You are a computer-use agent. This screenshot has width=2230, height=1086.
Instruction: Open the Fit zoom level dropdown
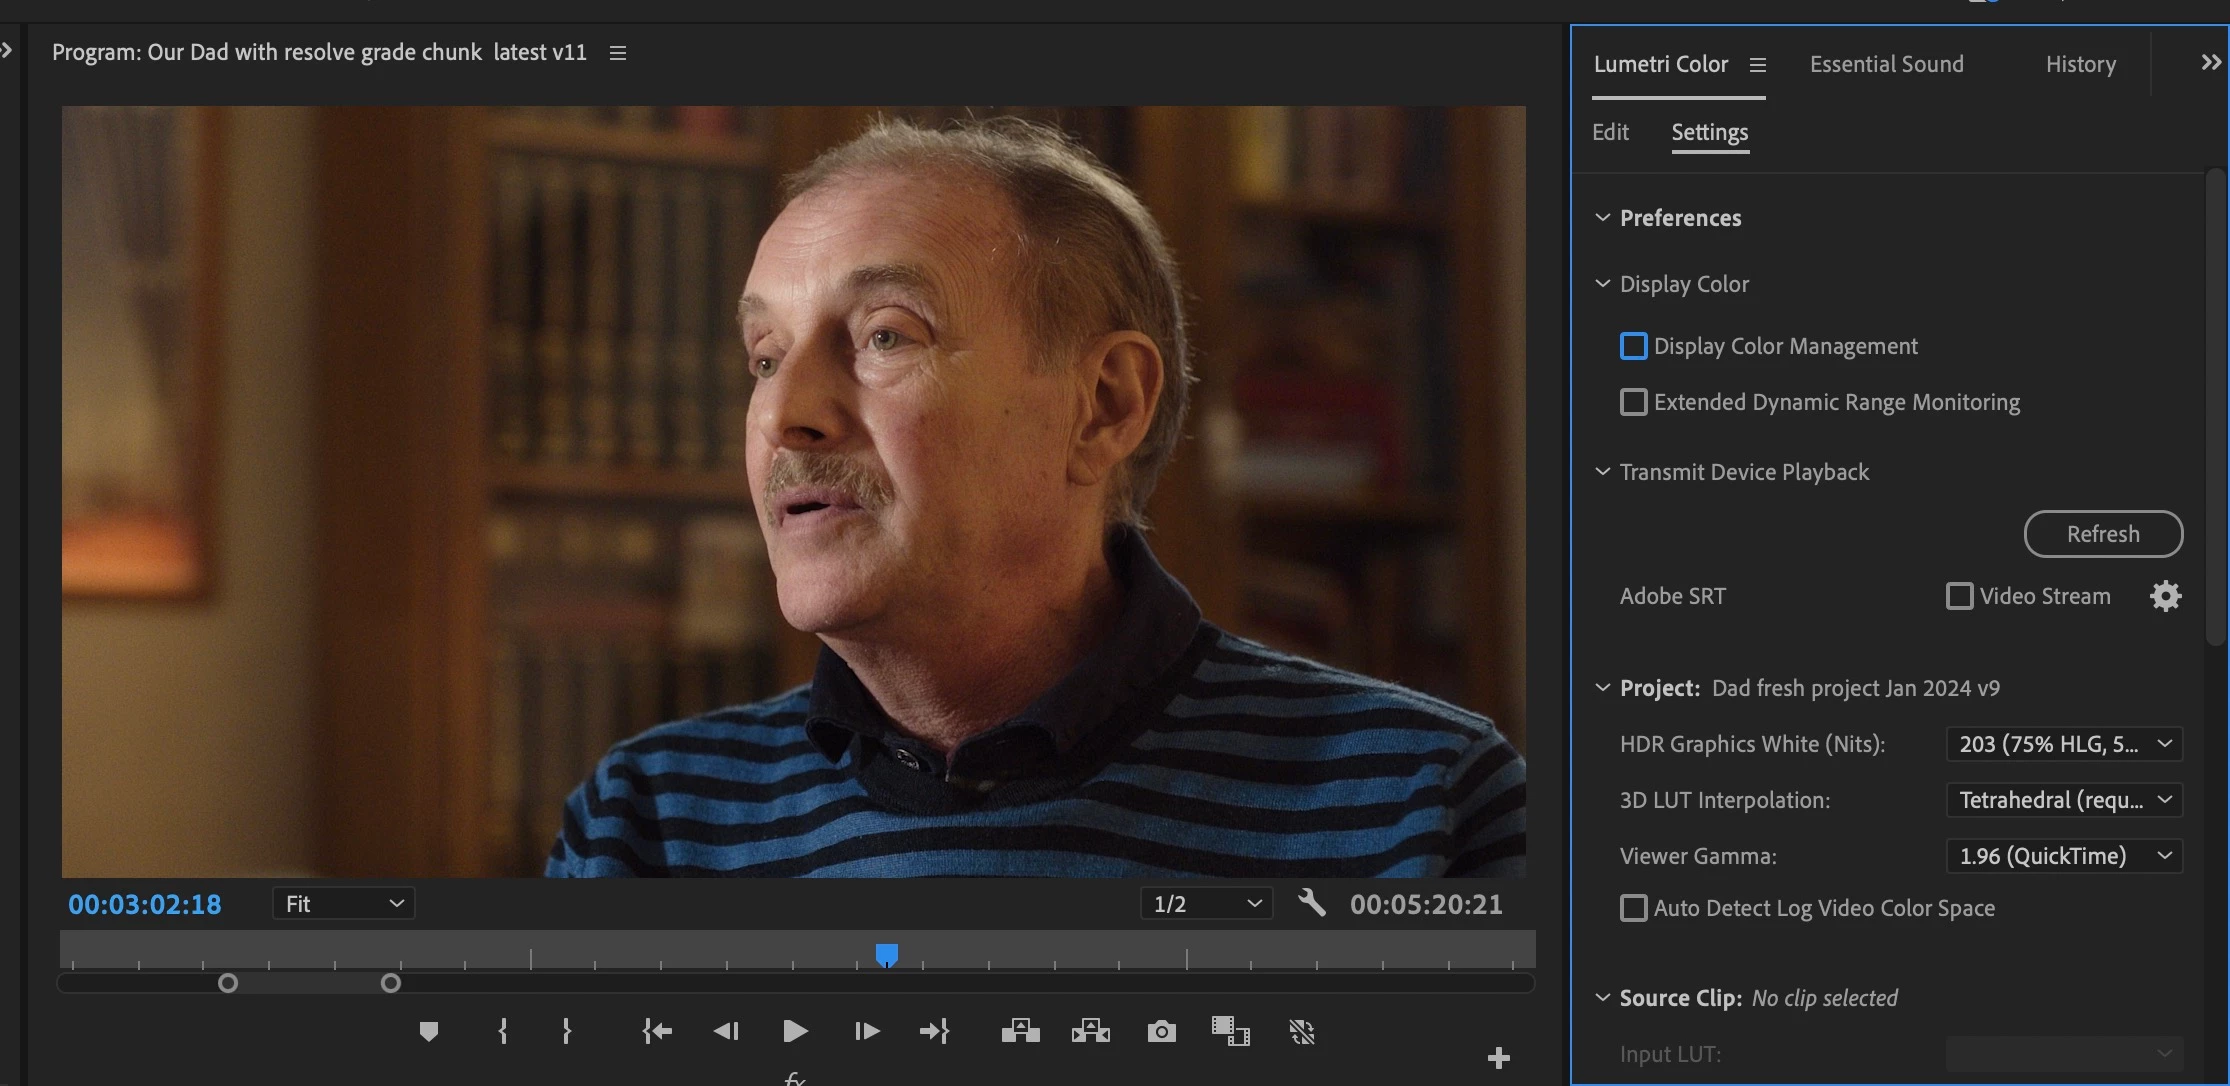pos(343,904)
